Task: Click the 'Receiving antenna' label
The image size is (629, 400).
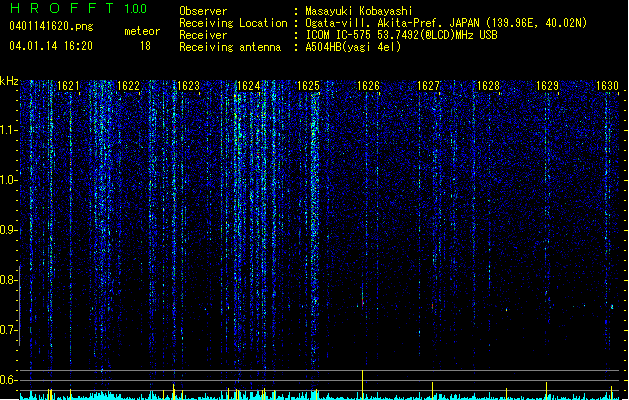Action: click(x=230, y=47)
